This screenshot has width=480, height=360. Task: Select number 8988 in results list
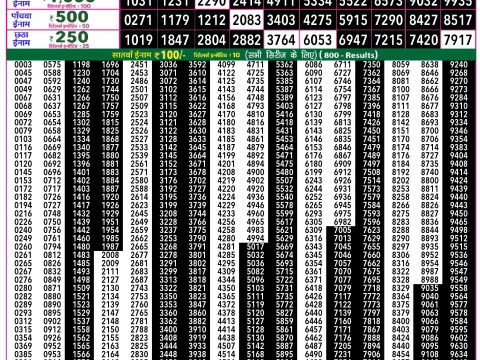click(x=429, y=280)
